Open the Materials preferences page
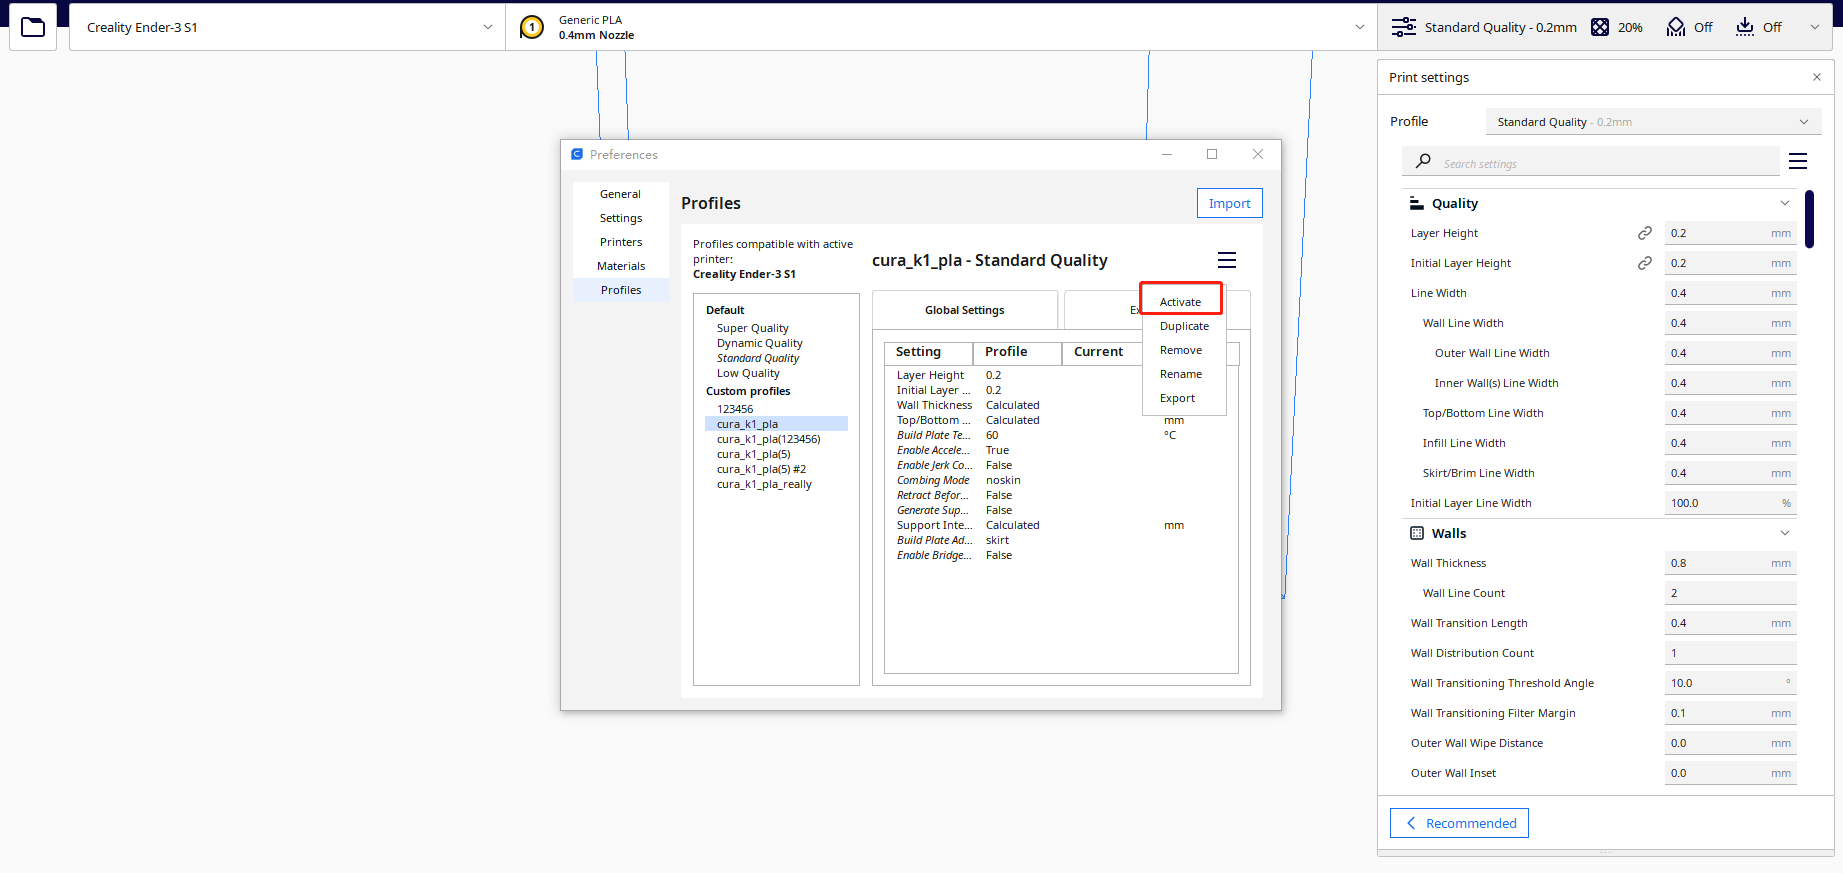This screenshot has width=1843, height=873. [621, 266]
